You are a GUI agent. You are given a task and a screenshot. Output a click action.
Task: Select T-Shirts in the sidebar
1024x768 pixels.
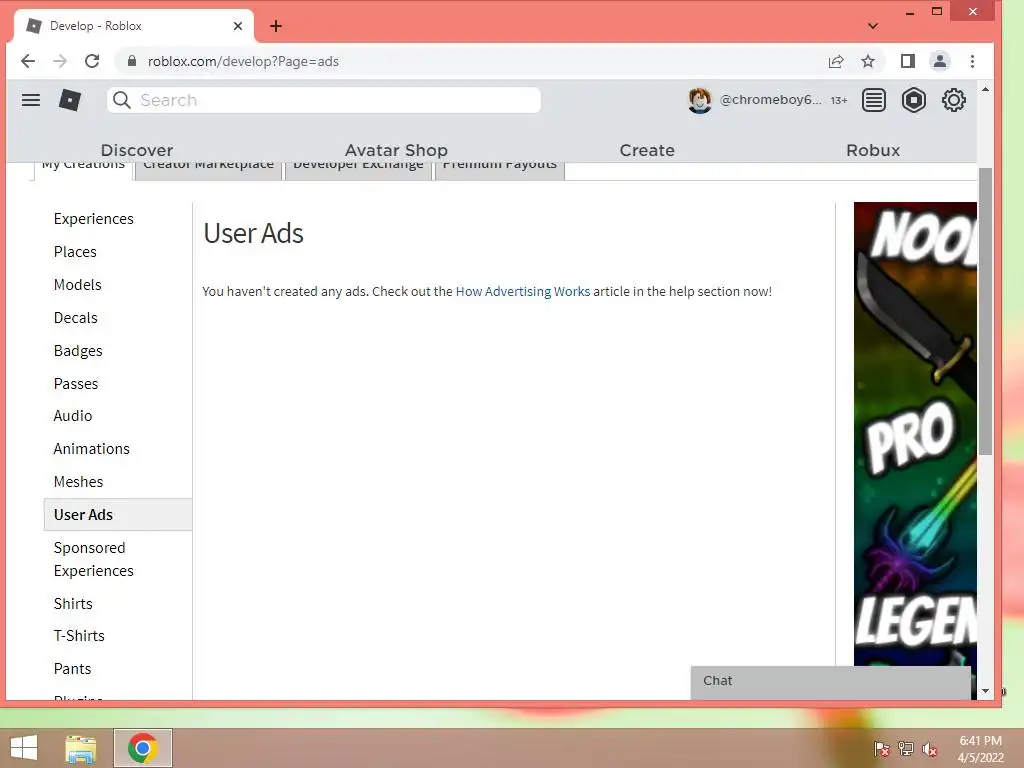pyautogui.click(x=79, y=636)
